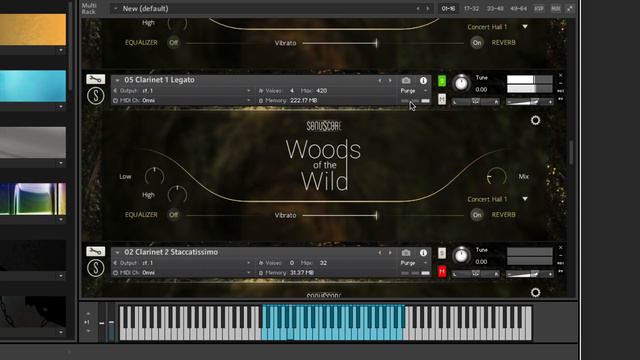The image size is (640, 360).
Task: Remove the Clarinet 2 Staccatissimo instrument
Action: 560,248
